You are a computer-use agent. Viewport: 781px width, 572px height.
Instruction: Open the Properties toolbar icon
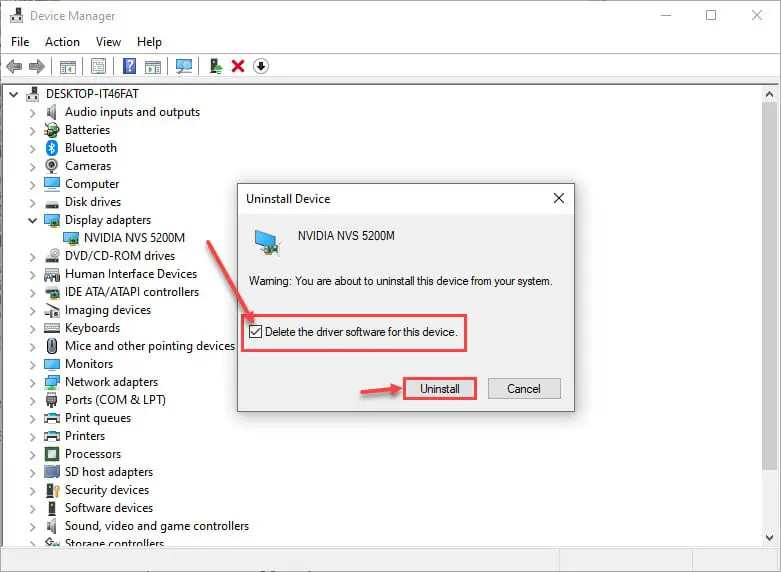[x=99, y=66]
